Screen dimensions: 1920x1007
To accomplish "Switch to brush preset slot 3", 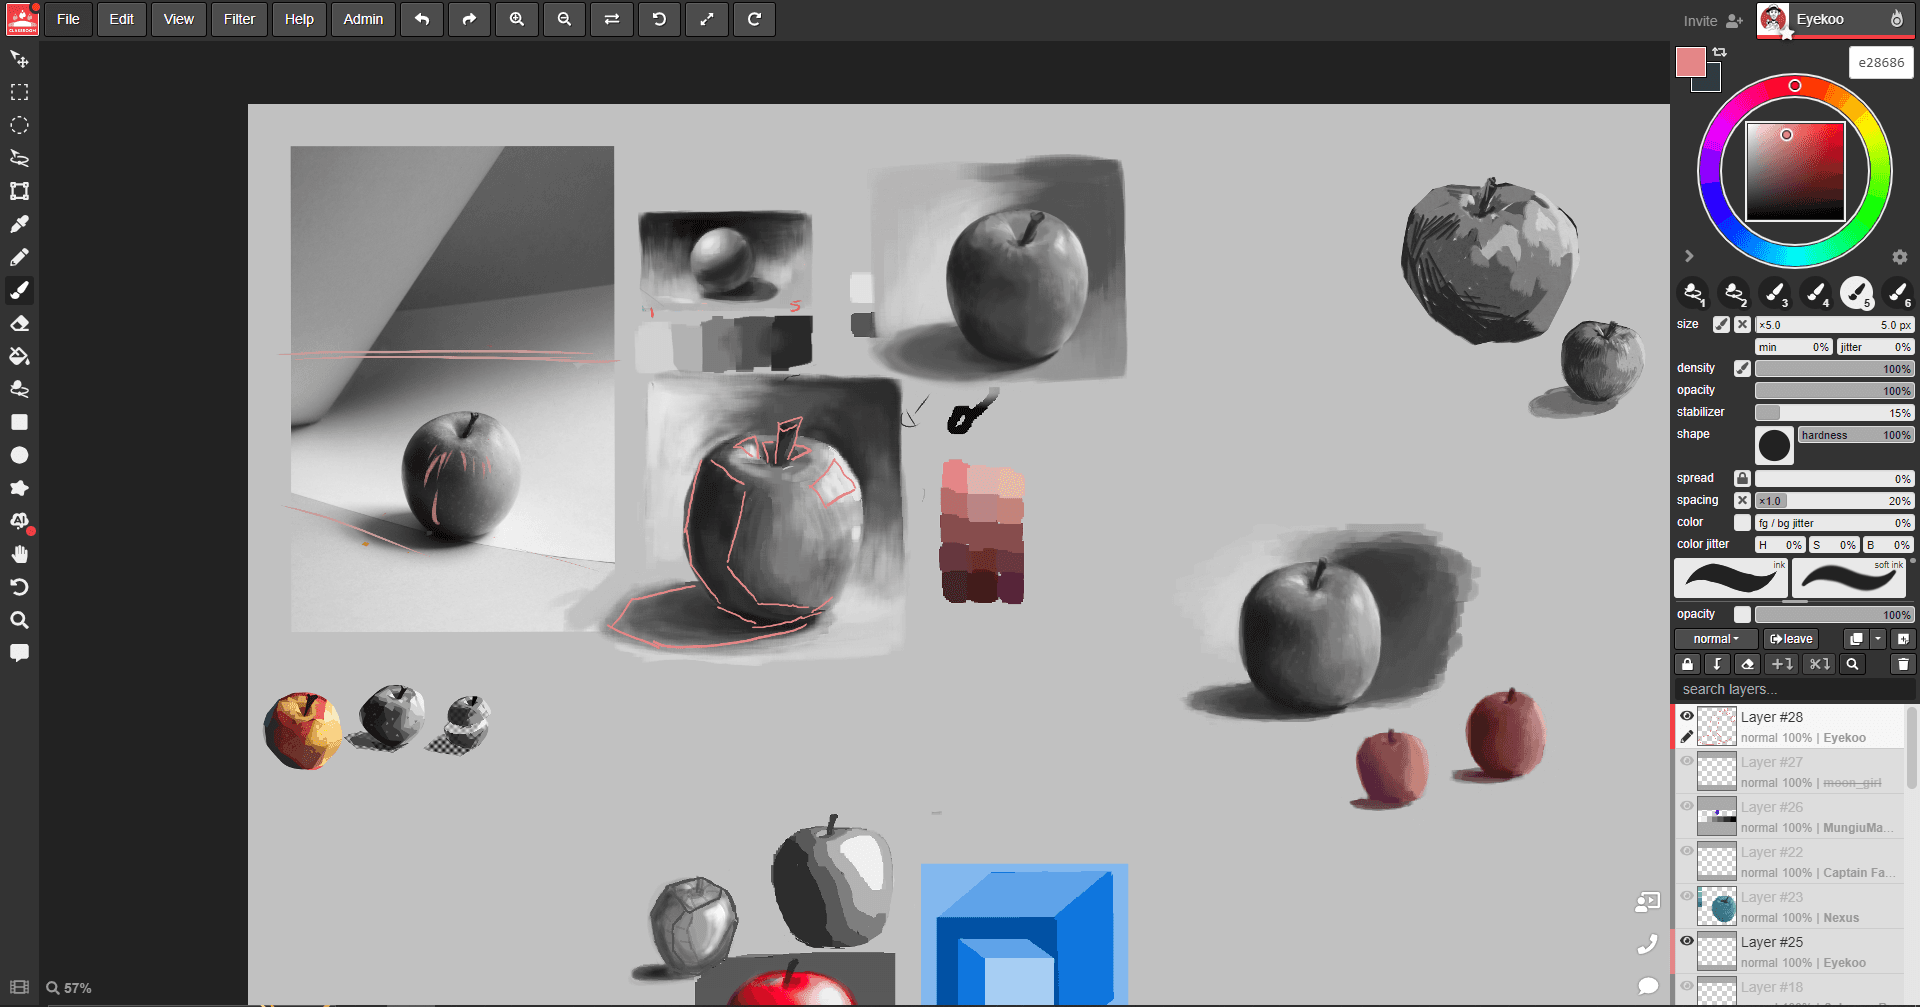I will tap(1775, 293).
